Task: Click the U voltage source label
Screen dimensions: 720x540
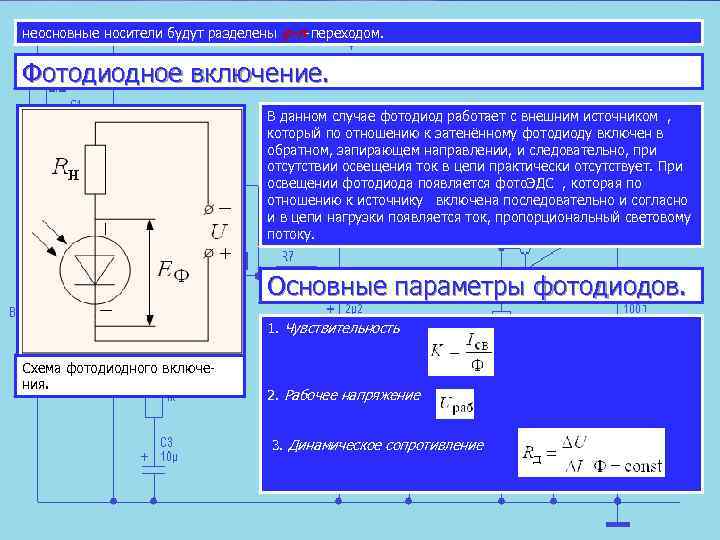Action: tap(218, 231)
